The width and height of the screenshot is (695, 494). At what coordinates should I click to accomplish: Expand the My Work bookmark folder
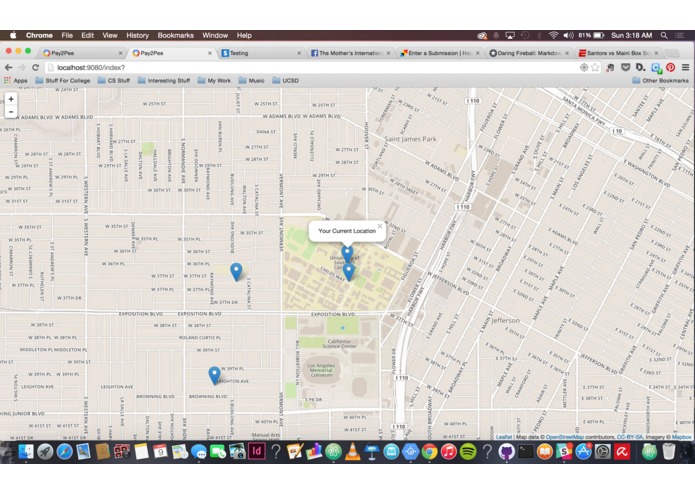pyautogui.click(x=214, y=81)
